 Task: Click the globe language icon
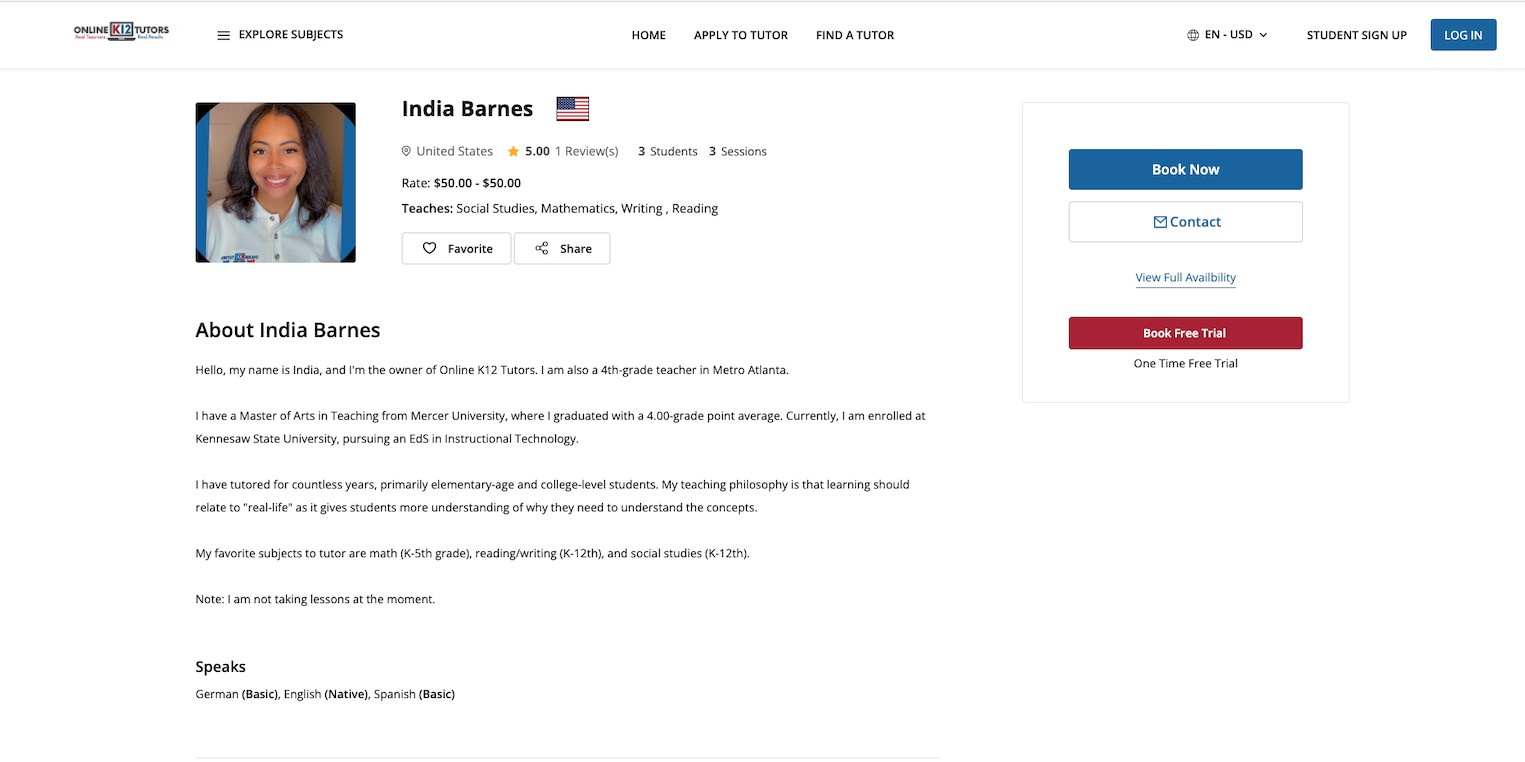(x=1192, y=35)
